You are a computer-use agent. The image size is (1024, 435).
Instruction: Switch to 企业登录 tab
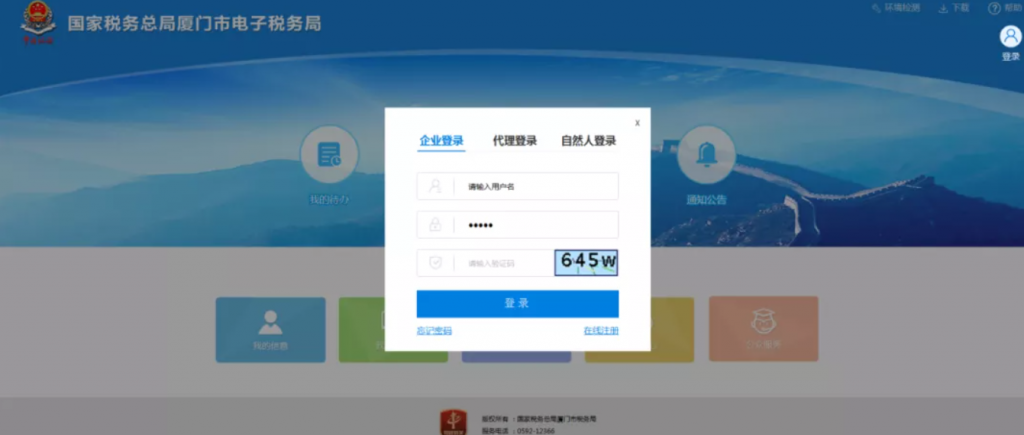click(441, 141)
